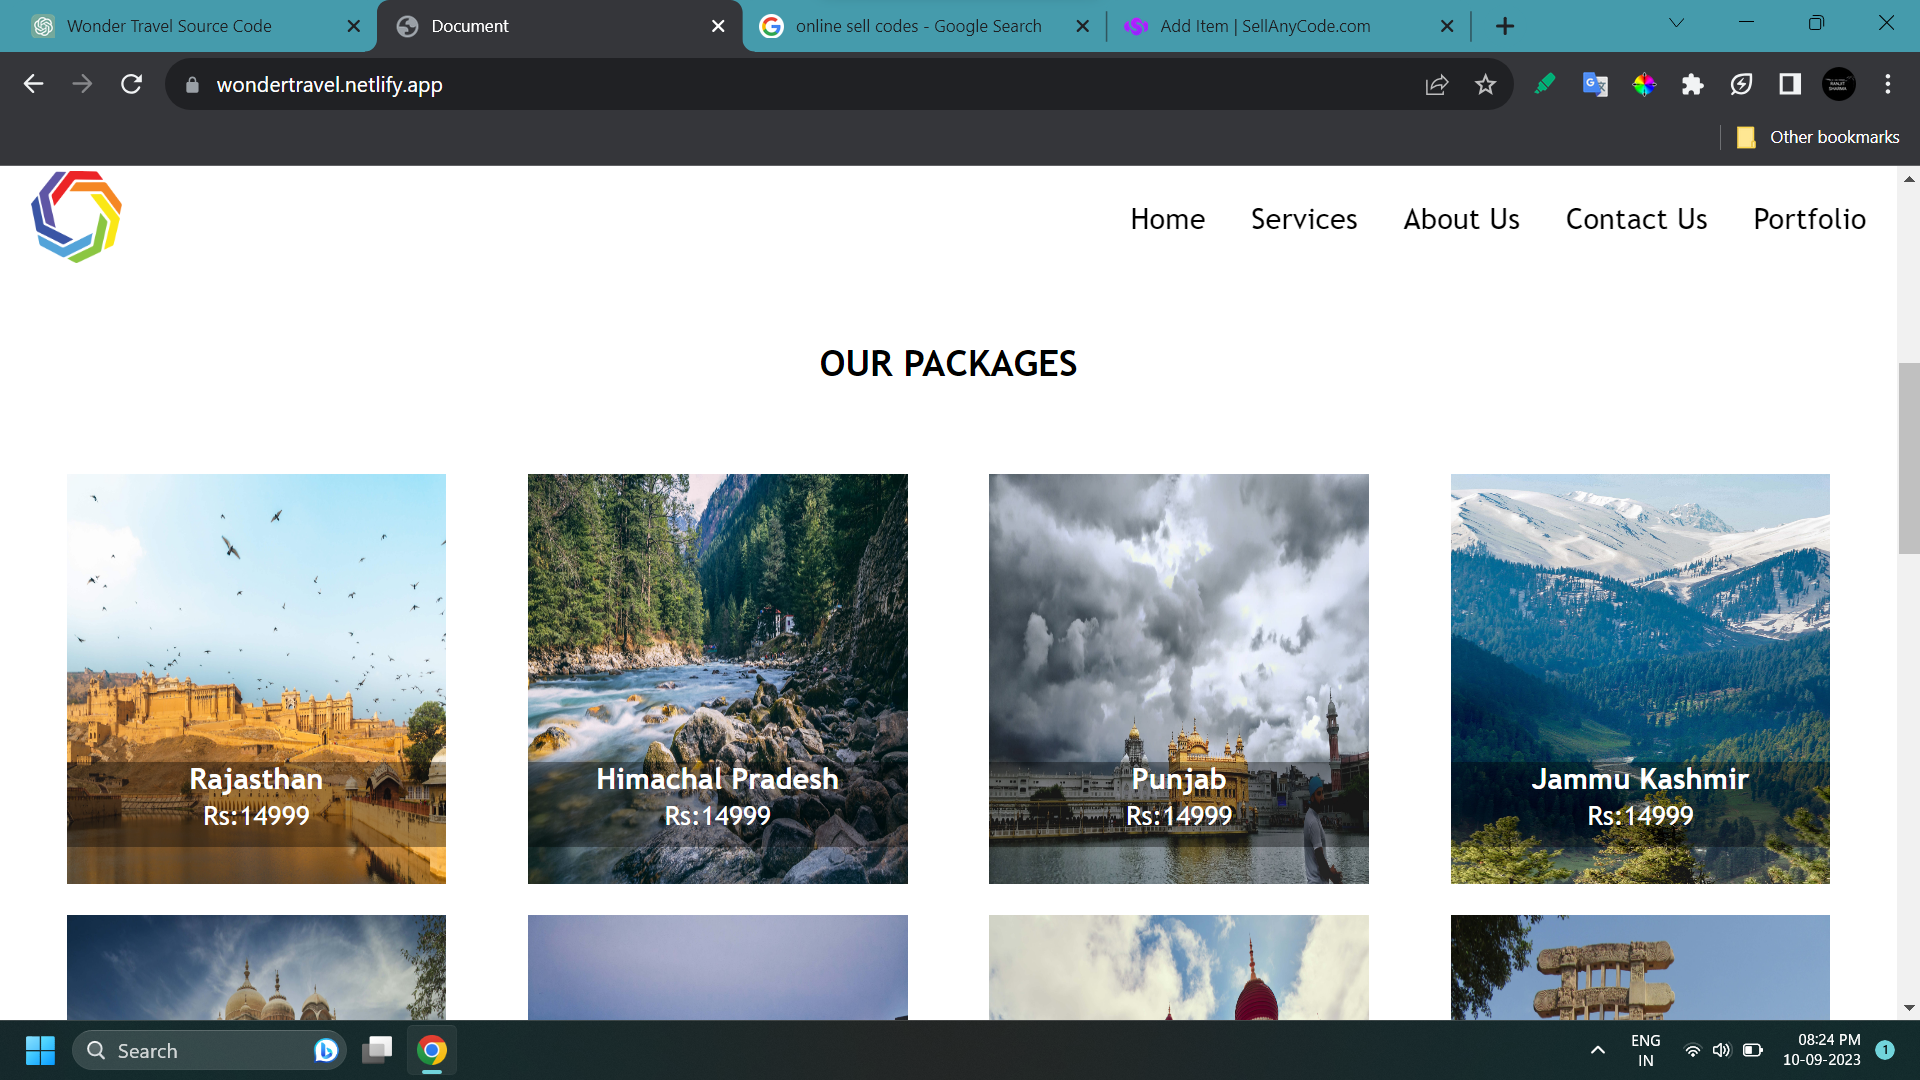Select the Himachal Pradesh package card
The width and height of the screenshot is (1920, 1080).
click(717, 679)
